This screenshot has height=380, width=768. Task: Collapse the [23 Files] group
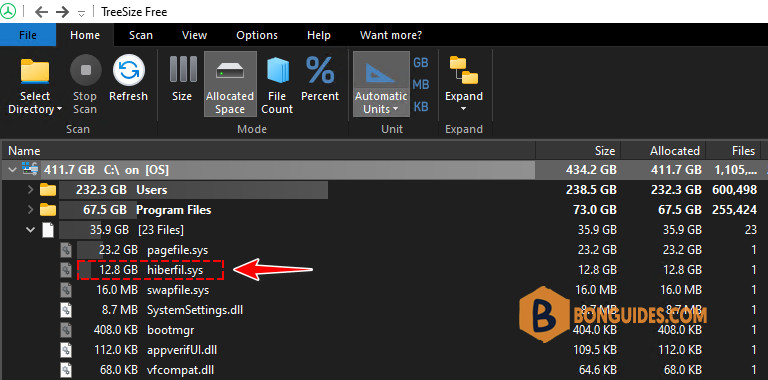(30, 230)
